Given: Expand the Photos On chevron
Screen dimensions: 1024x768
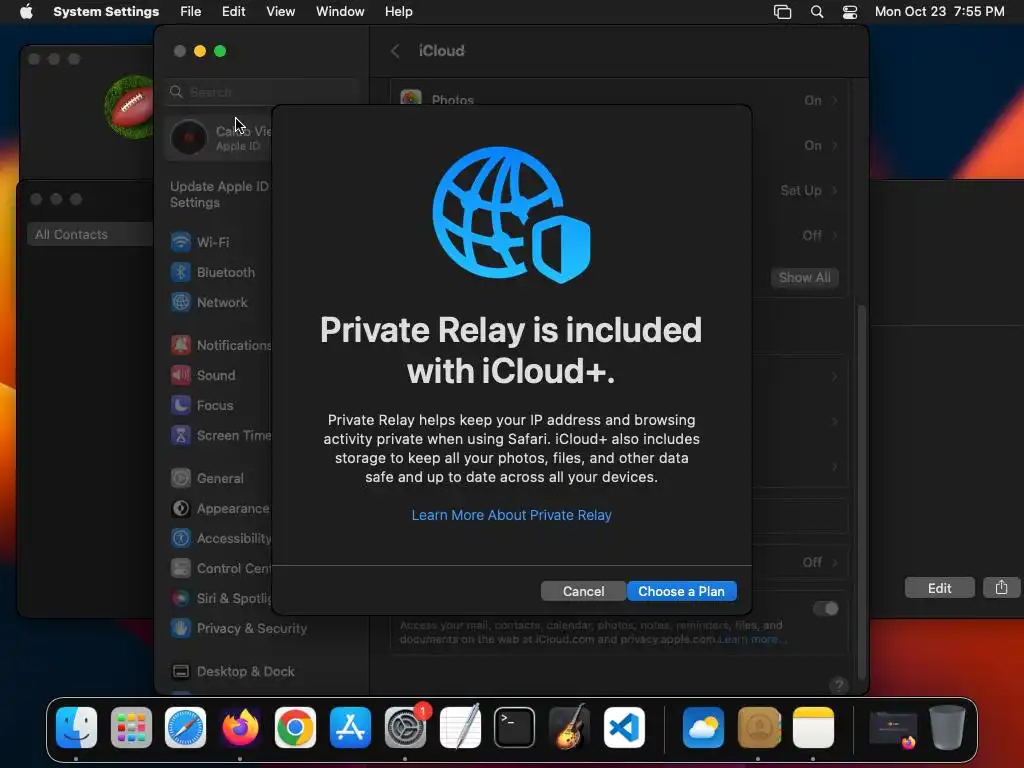Looking at the screenshot, I should tap(835, 101).
